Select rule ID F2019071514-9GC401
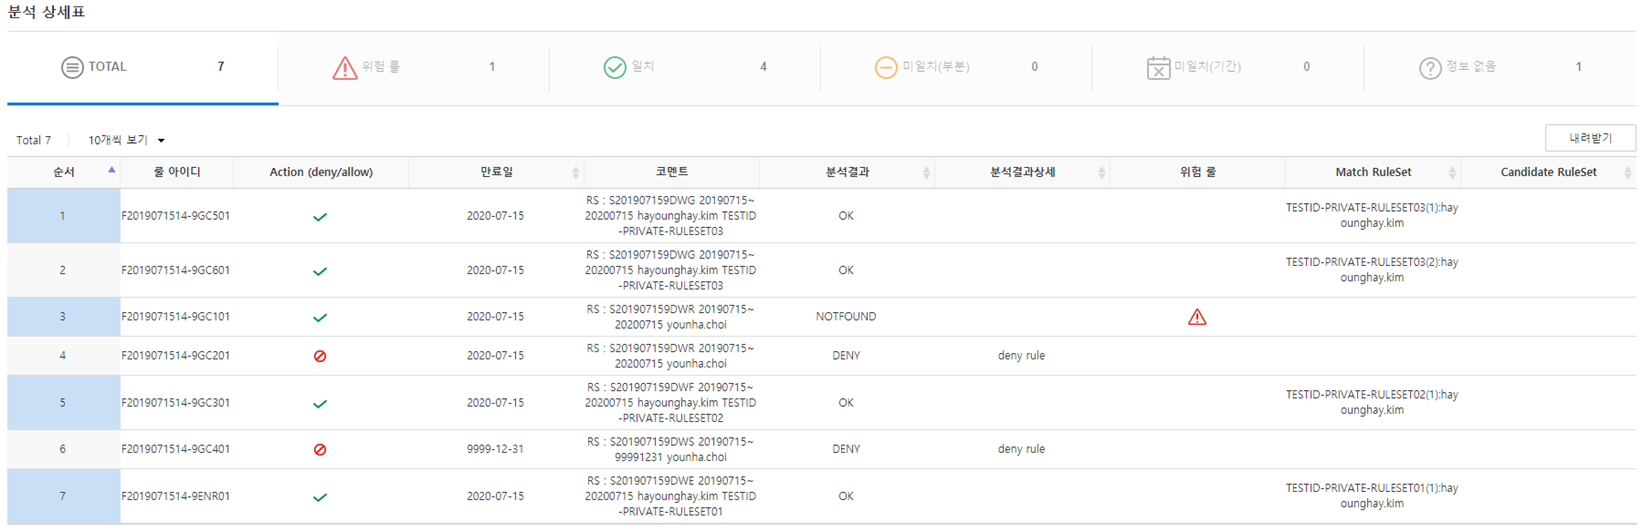Viewport: 1643px width, 530px height. 176,449
